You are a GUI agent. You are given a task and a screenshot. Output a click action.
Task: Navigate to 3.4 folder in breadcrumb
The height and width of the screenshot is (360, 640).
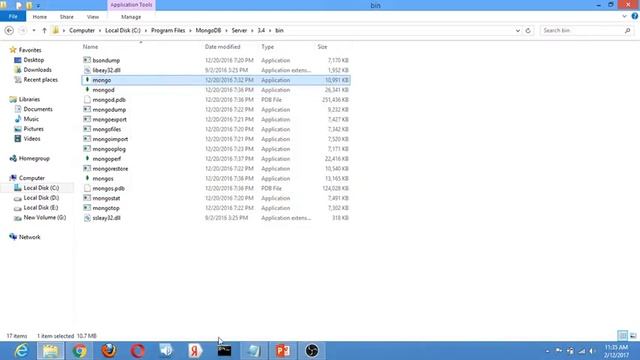[x=261, y=31]
